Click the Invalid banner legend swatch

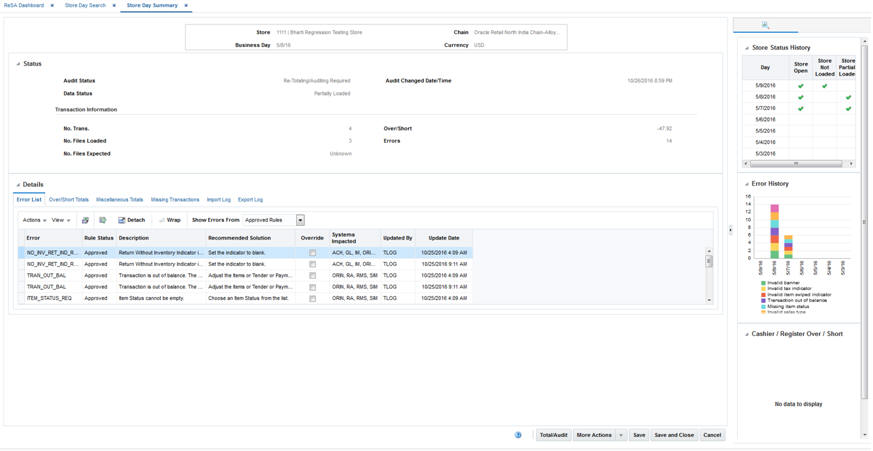[763, 283]
